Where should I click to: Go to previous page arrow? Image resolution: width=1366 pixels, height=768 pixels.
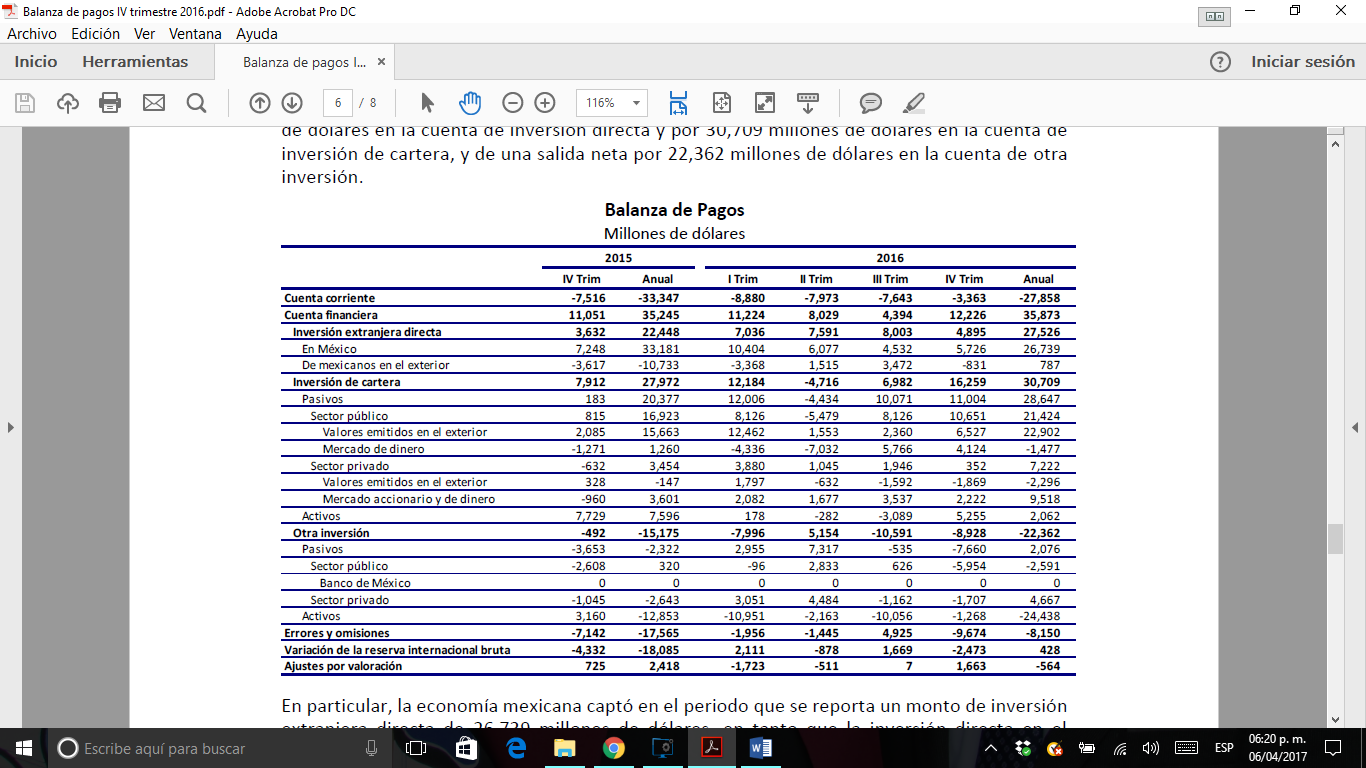click(260, 103)
